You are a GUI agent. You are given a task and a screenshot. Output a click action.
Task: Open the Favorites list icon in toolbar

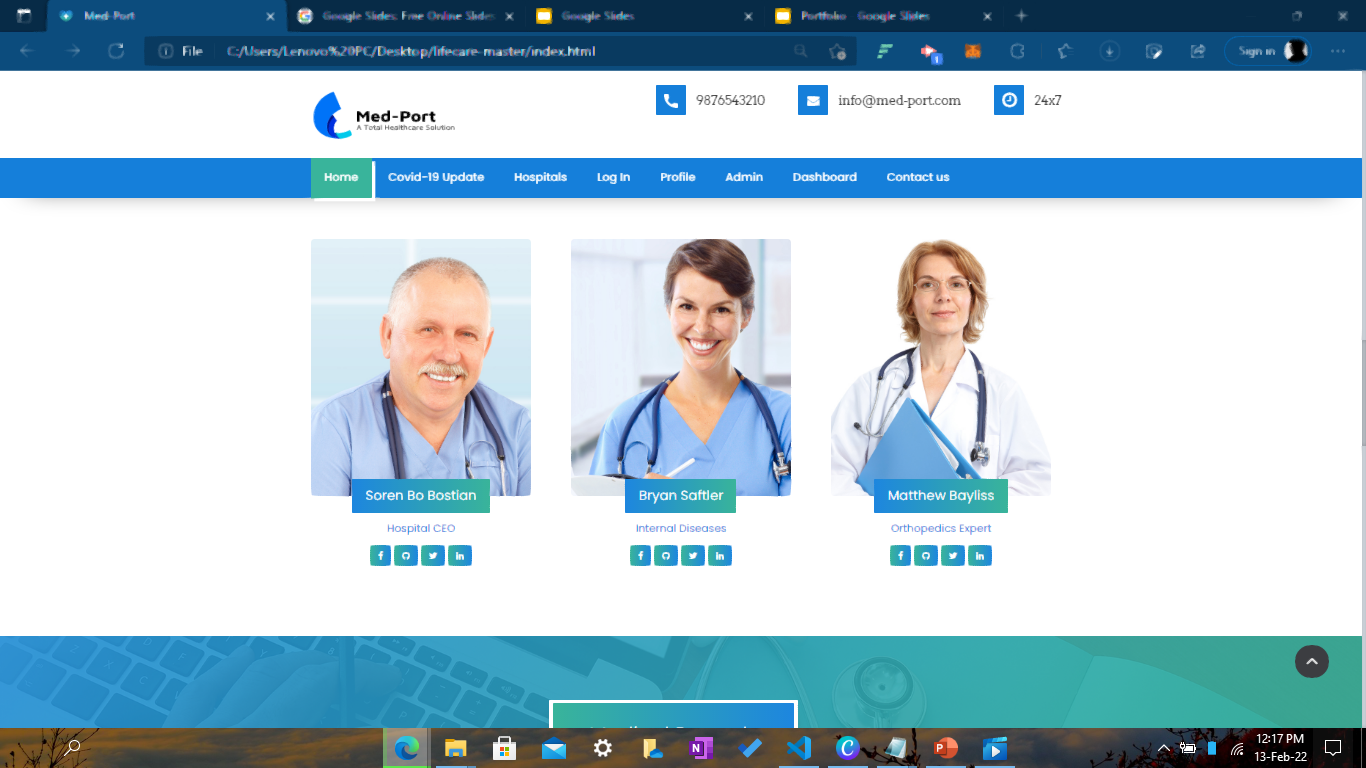pos(1064,51)
